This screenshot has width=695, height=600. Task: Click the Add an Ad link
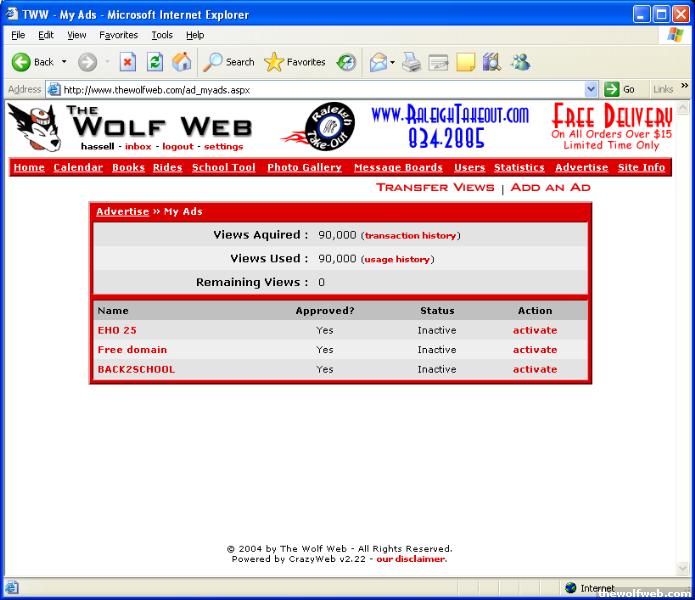pos(550,187)
